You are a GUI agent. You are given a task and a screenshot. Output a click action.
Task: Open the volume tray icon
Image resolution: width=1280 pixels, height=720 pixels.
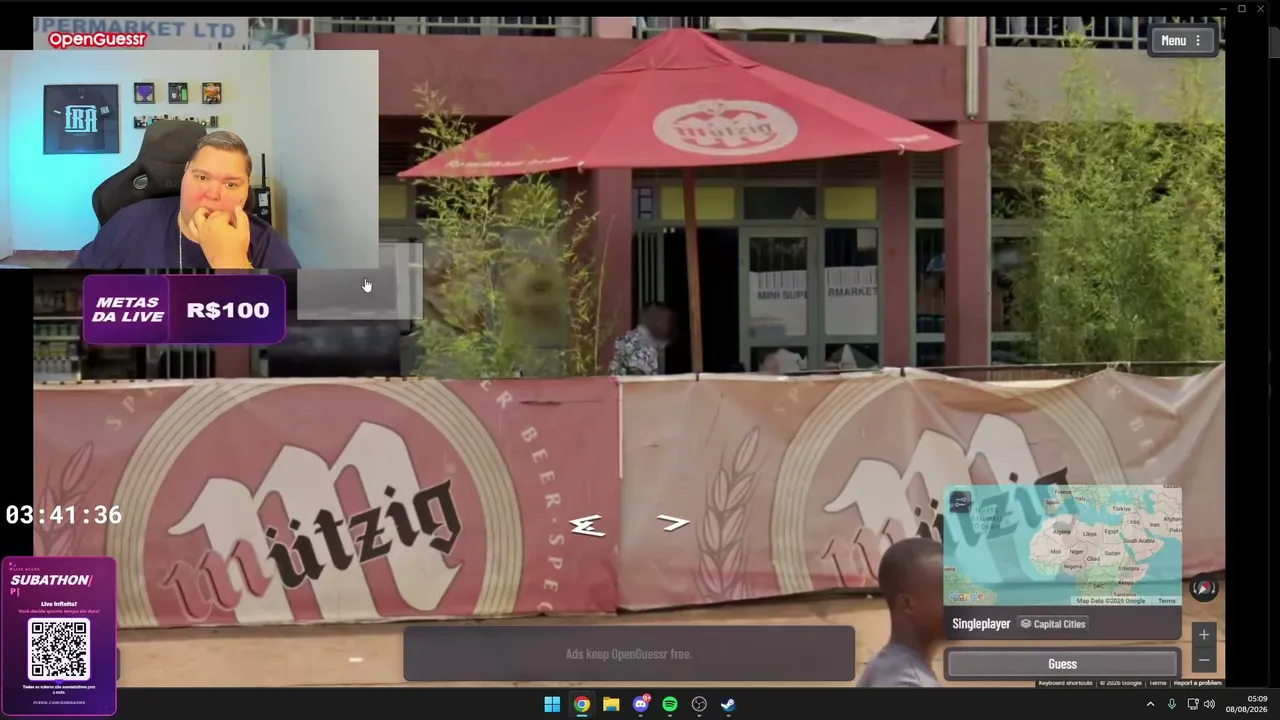pos(1209,704)
